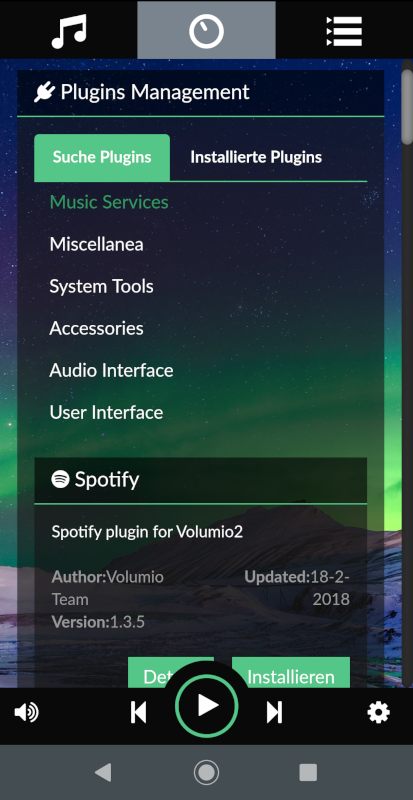
Task: Open the music note browse tab
Action: pyautogui.click(x=68, y=31)
